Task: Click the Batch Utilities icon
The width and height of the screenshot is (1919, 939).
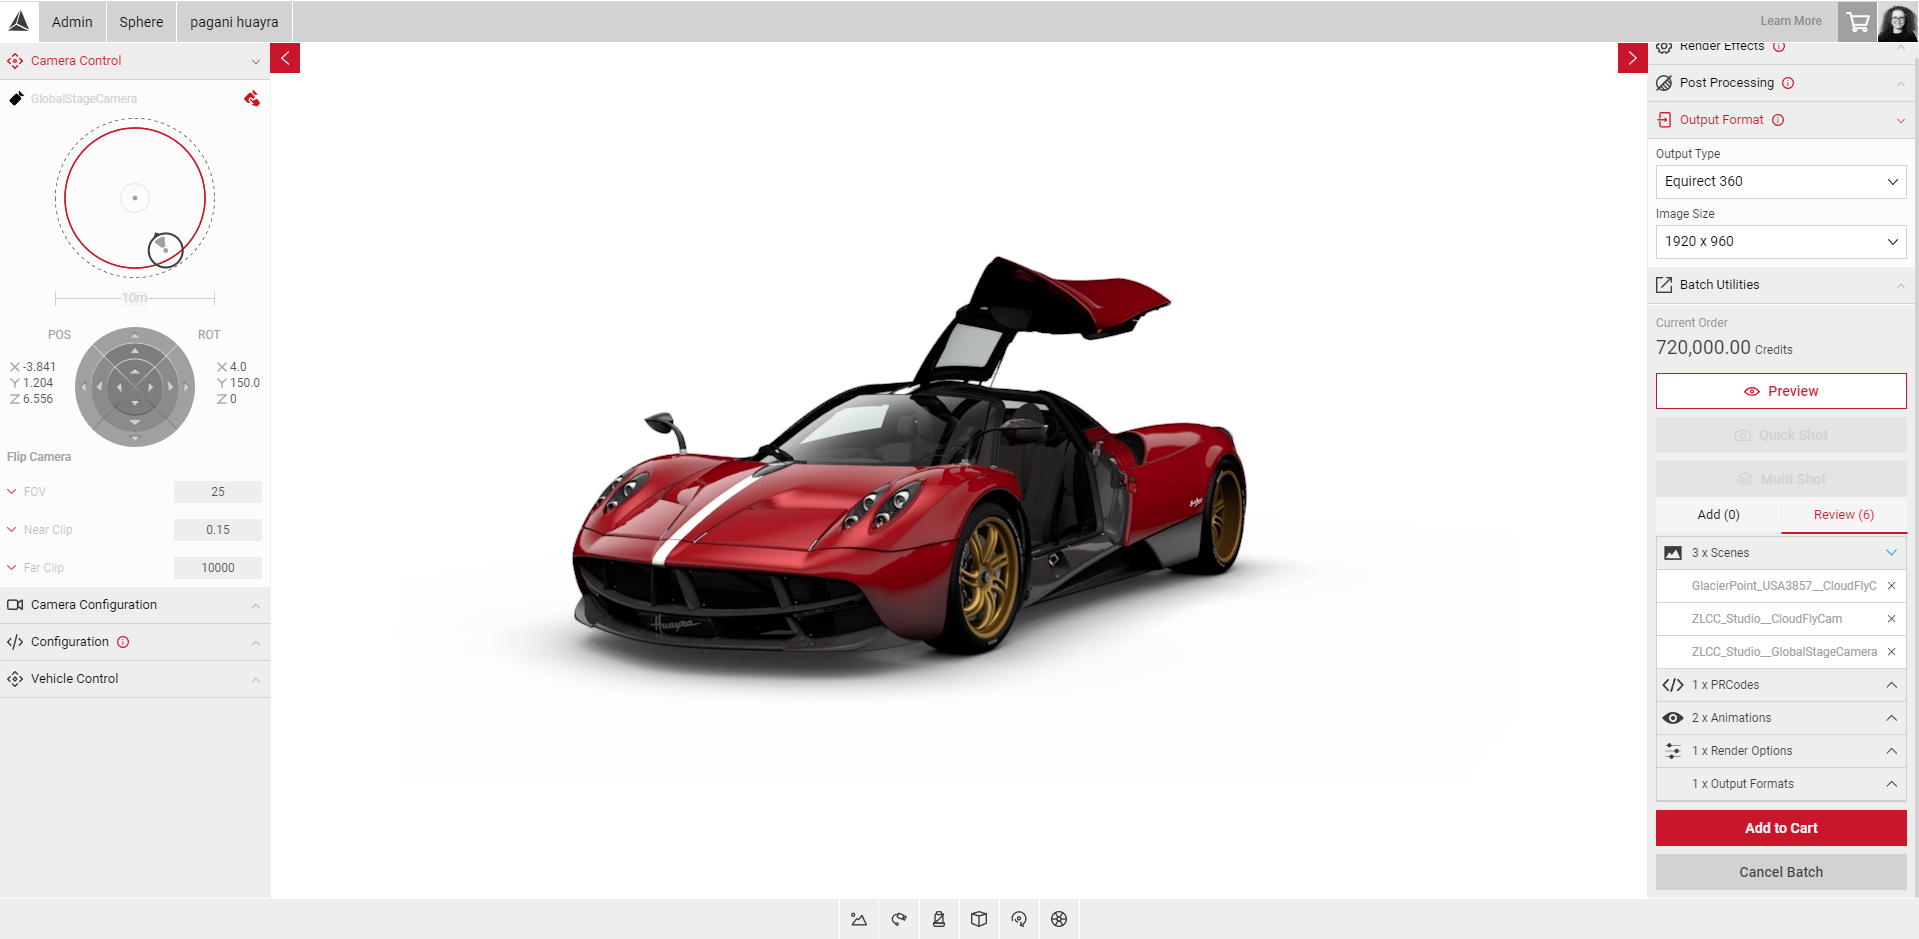Action: click(x=1664, y=285)
